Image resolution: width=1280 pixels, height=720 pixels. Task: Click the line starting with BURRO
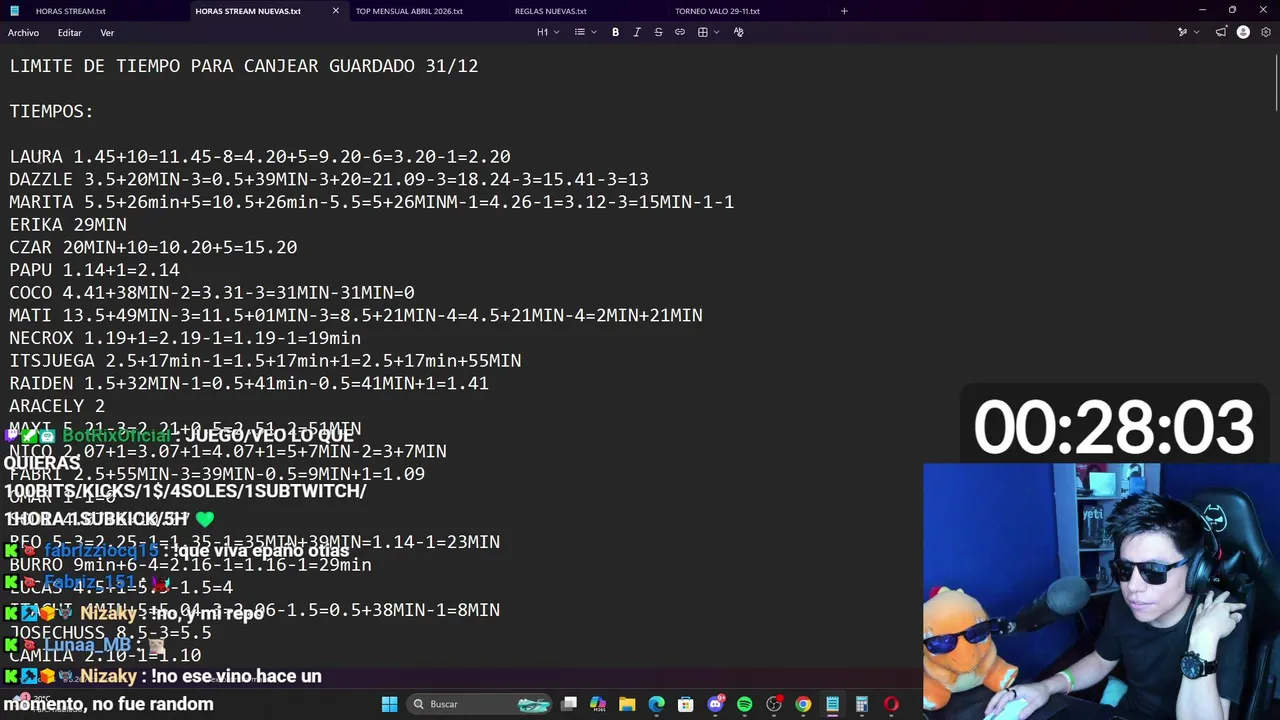[190, 565]
